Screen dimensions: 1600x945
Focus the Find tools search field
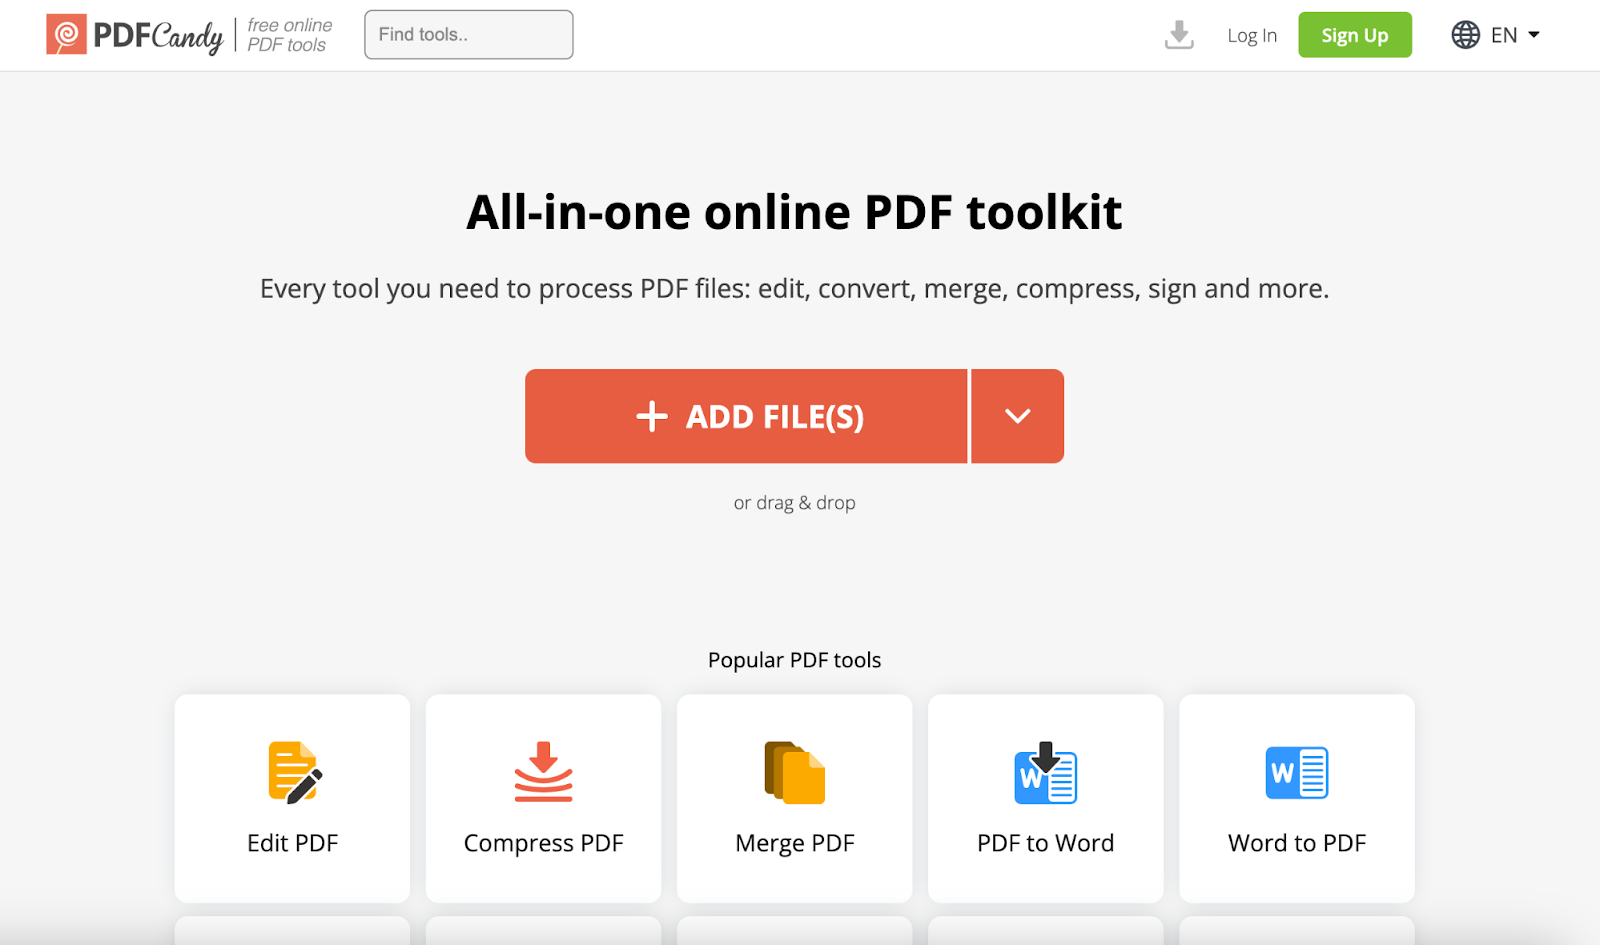pos(468,35)
